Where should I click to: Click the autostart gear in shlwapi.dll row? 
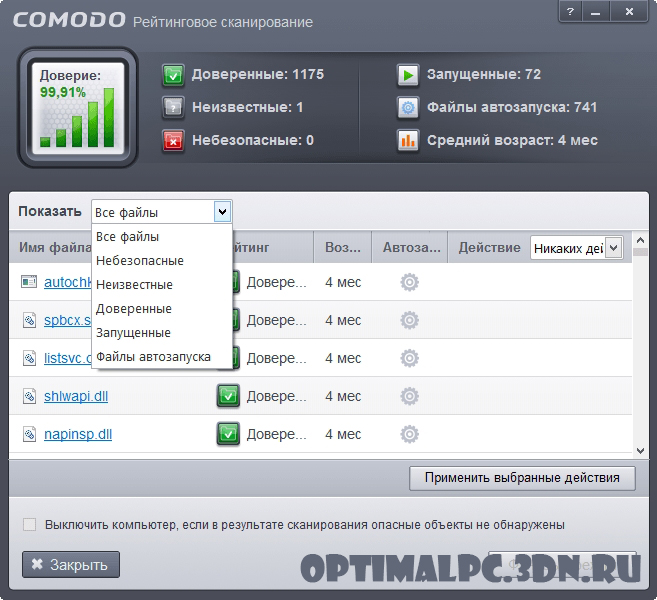point(409,396)
